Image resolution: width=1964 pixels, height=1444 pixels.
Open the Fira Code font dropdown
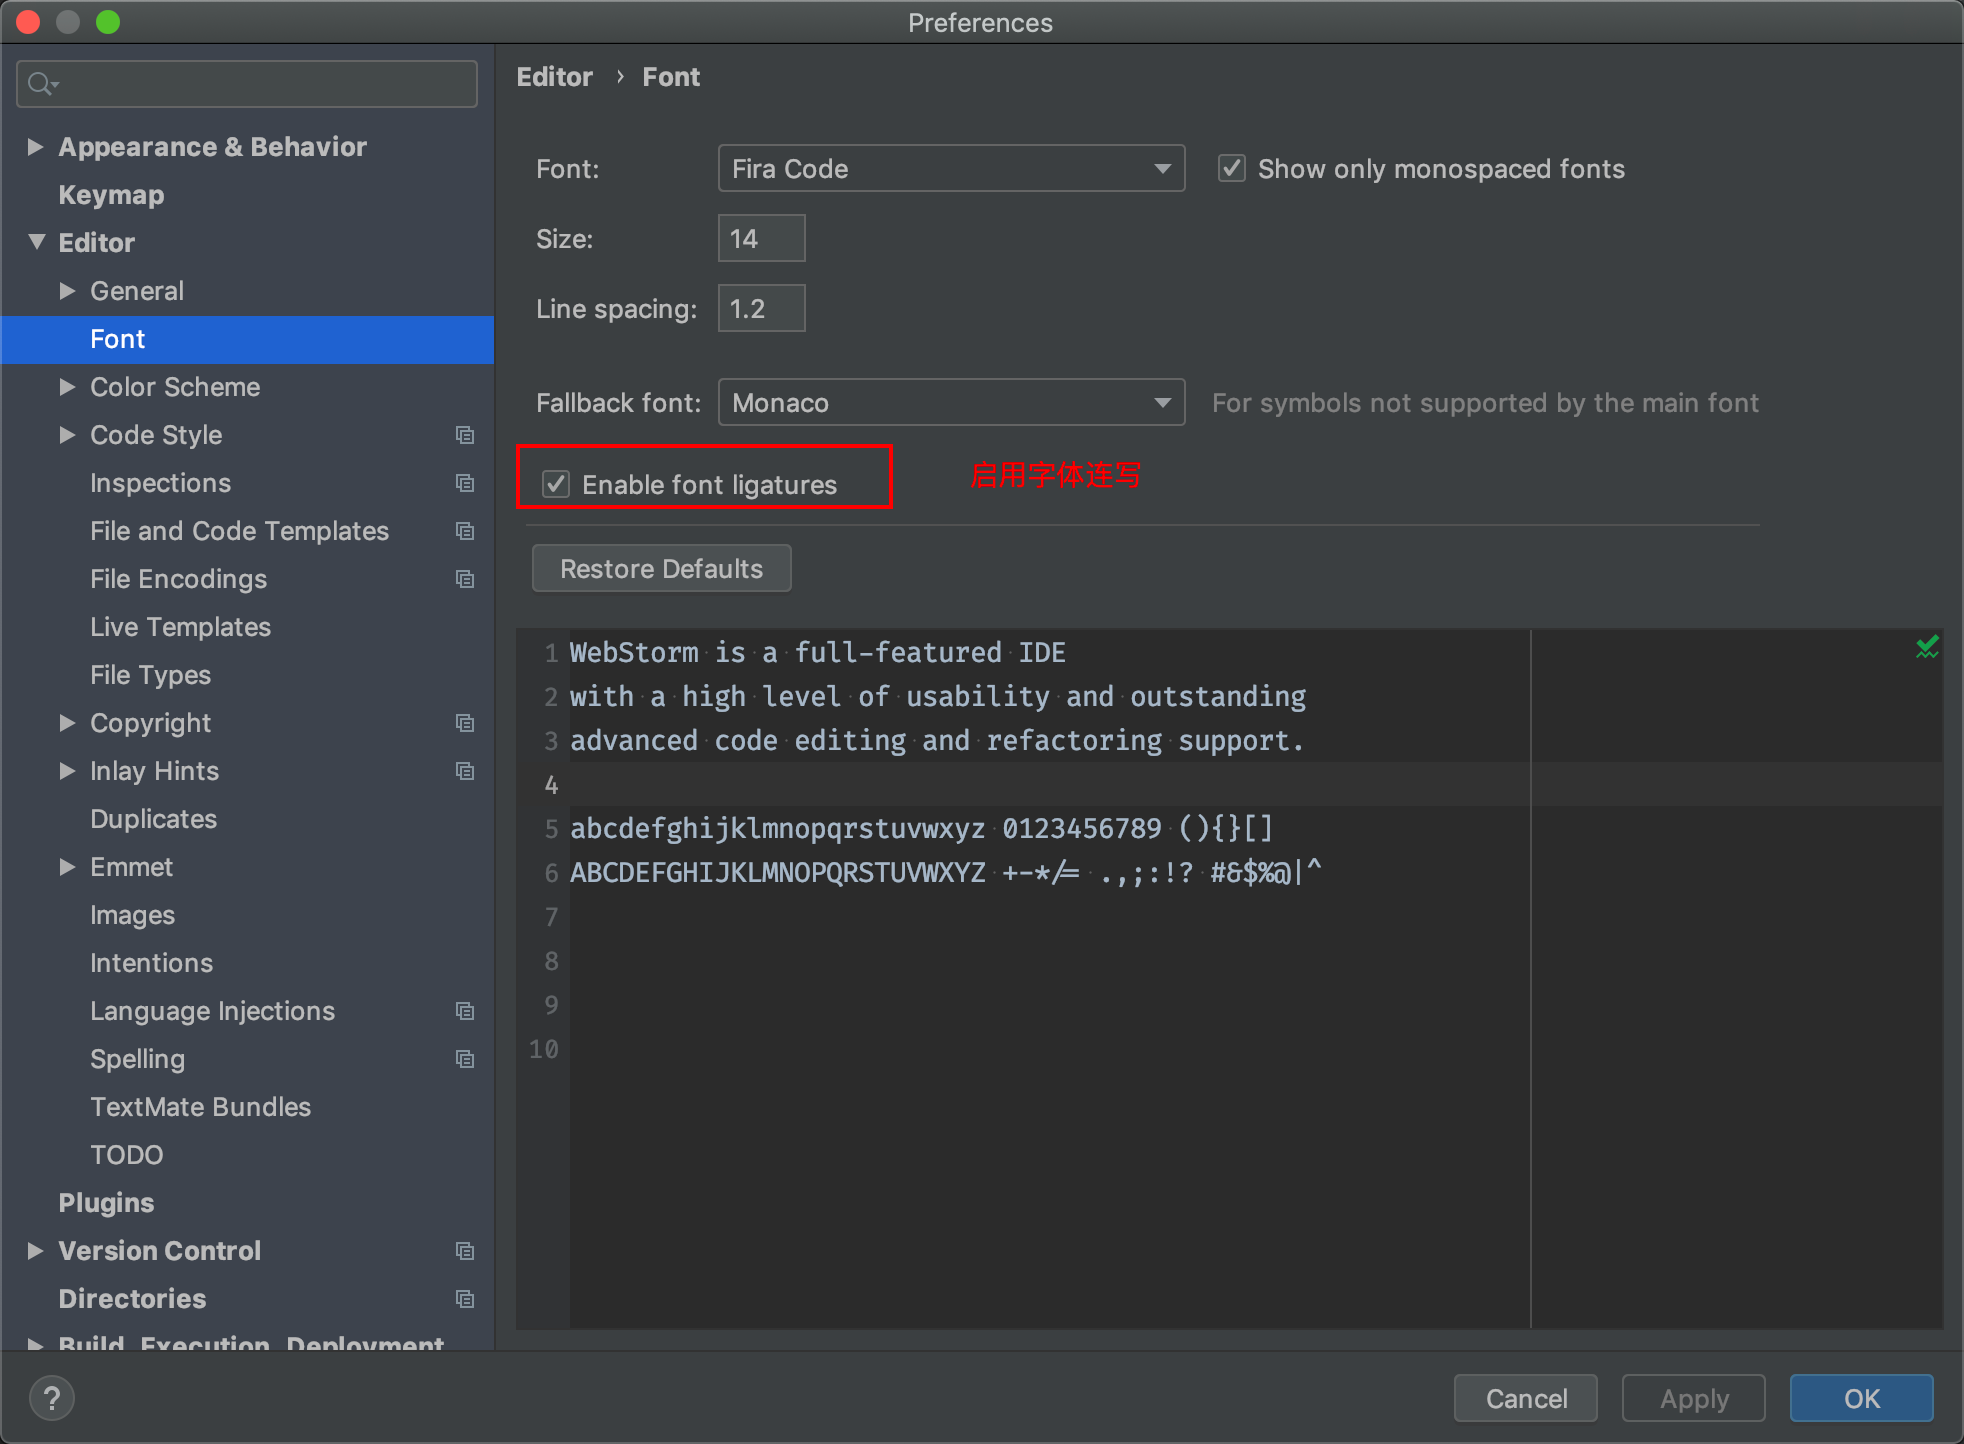coord(951,169)
